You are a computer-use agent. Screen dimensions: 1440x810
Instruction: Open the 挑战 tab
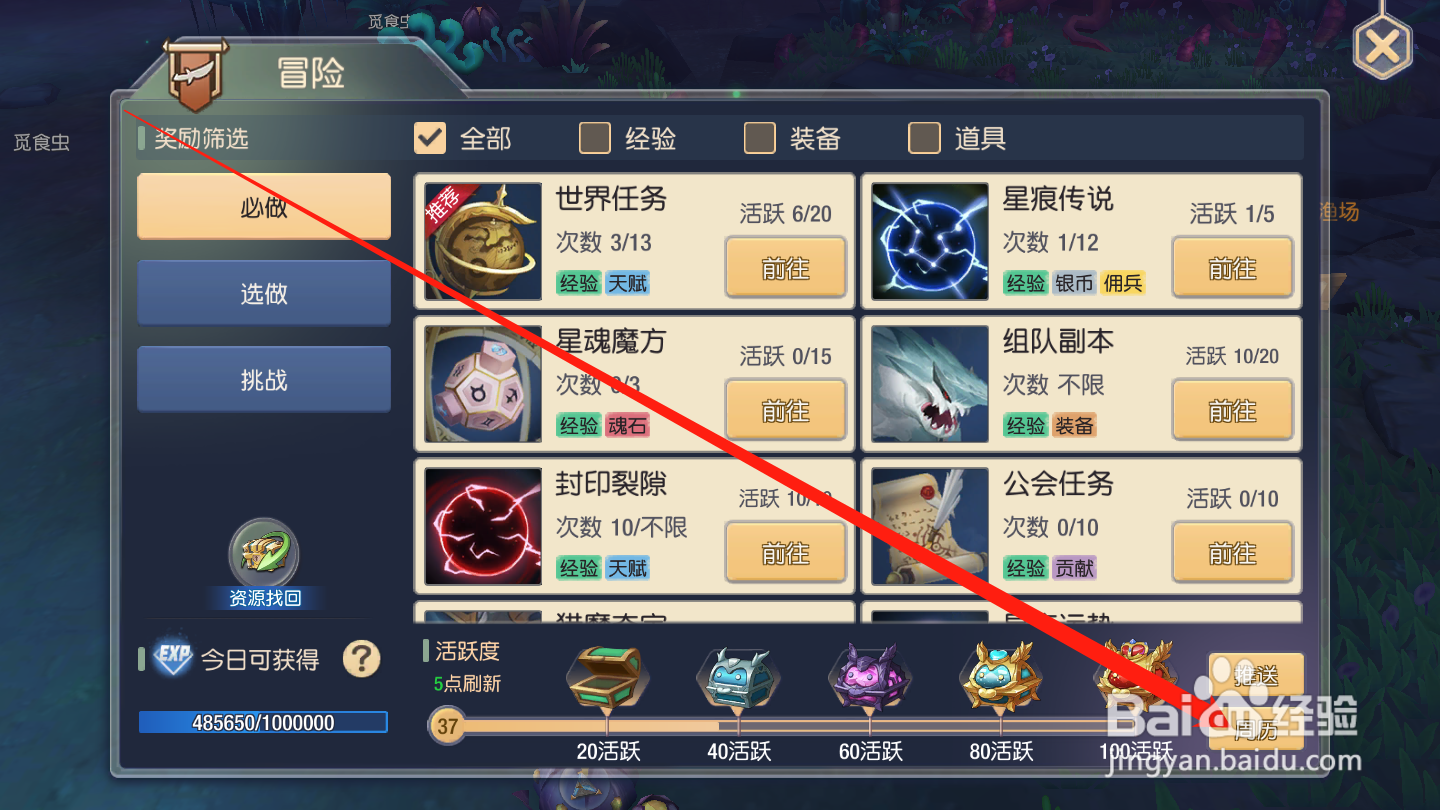pyautogui.click(x=264, y=379)
